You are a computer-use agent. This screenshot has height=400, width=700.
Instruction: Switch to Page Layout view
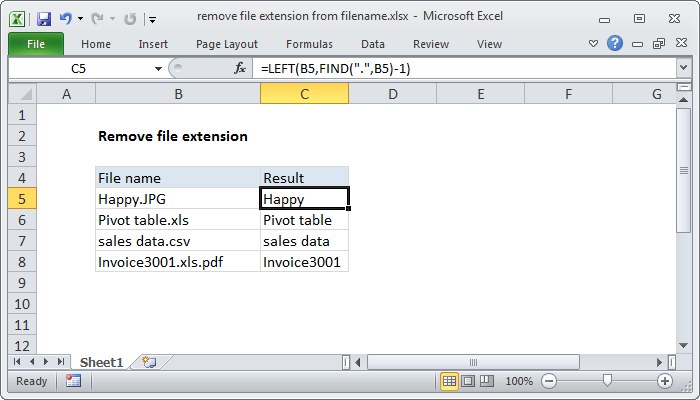pyautogui.click(x=469, y=381)
